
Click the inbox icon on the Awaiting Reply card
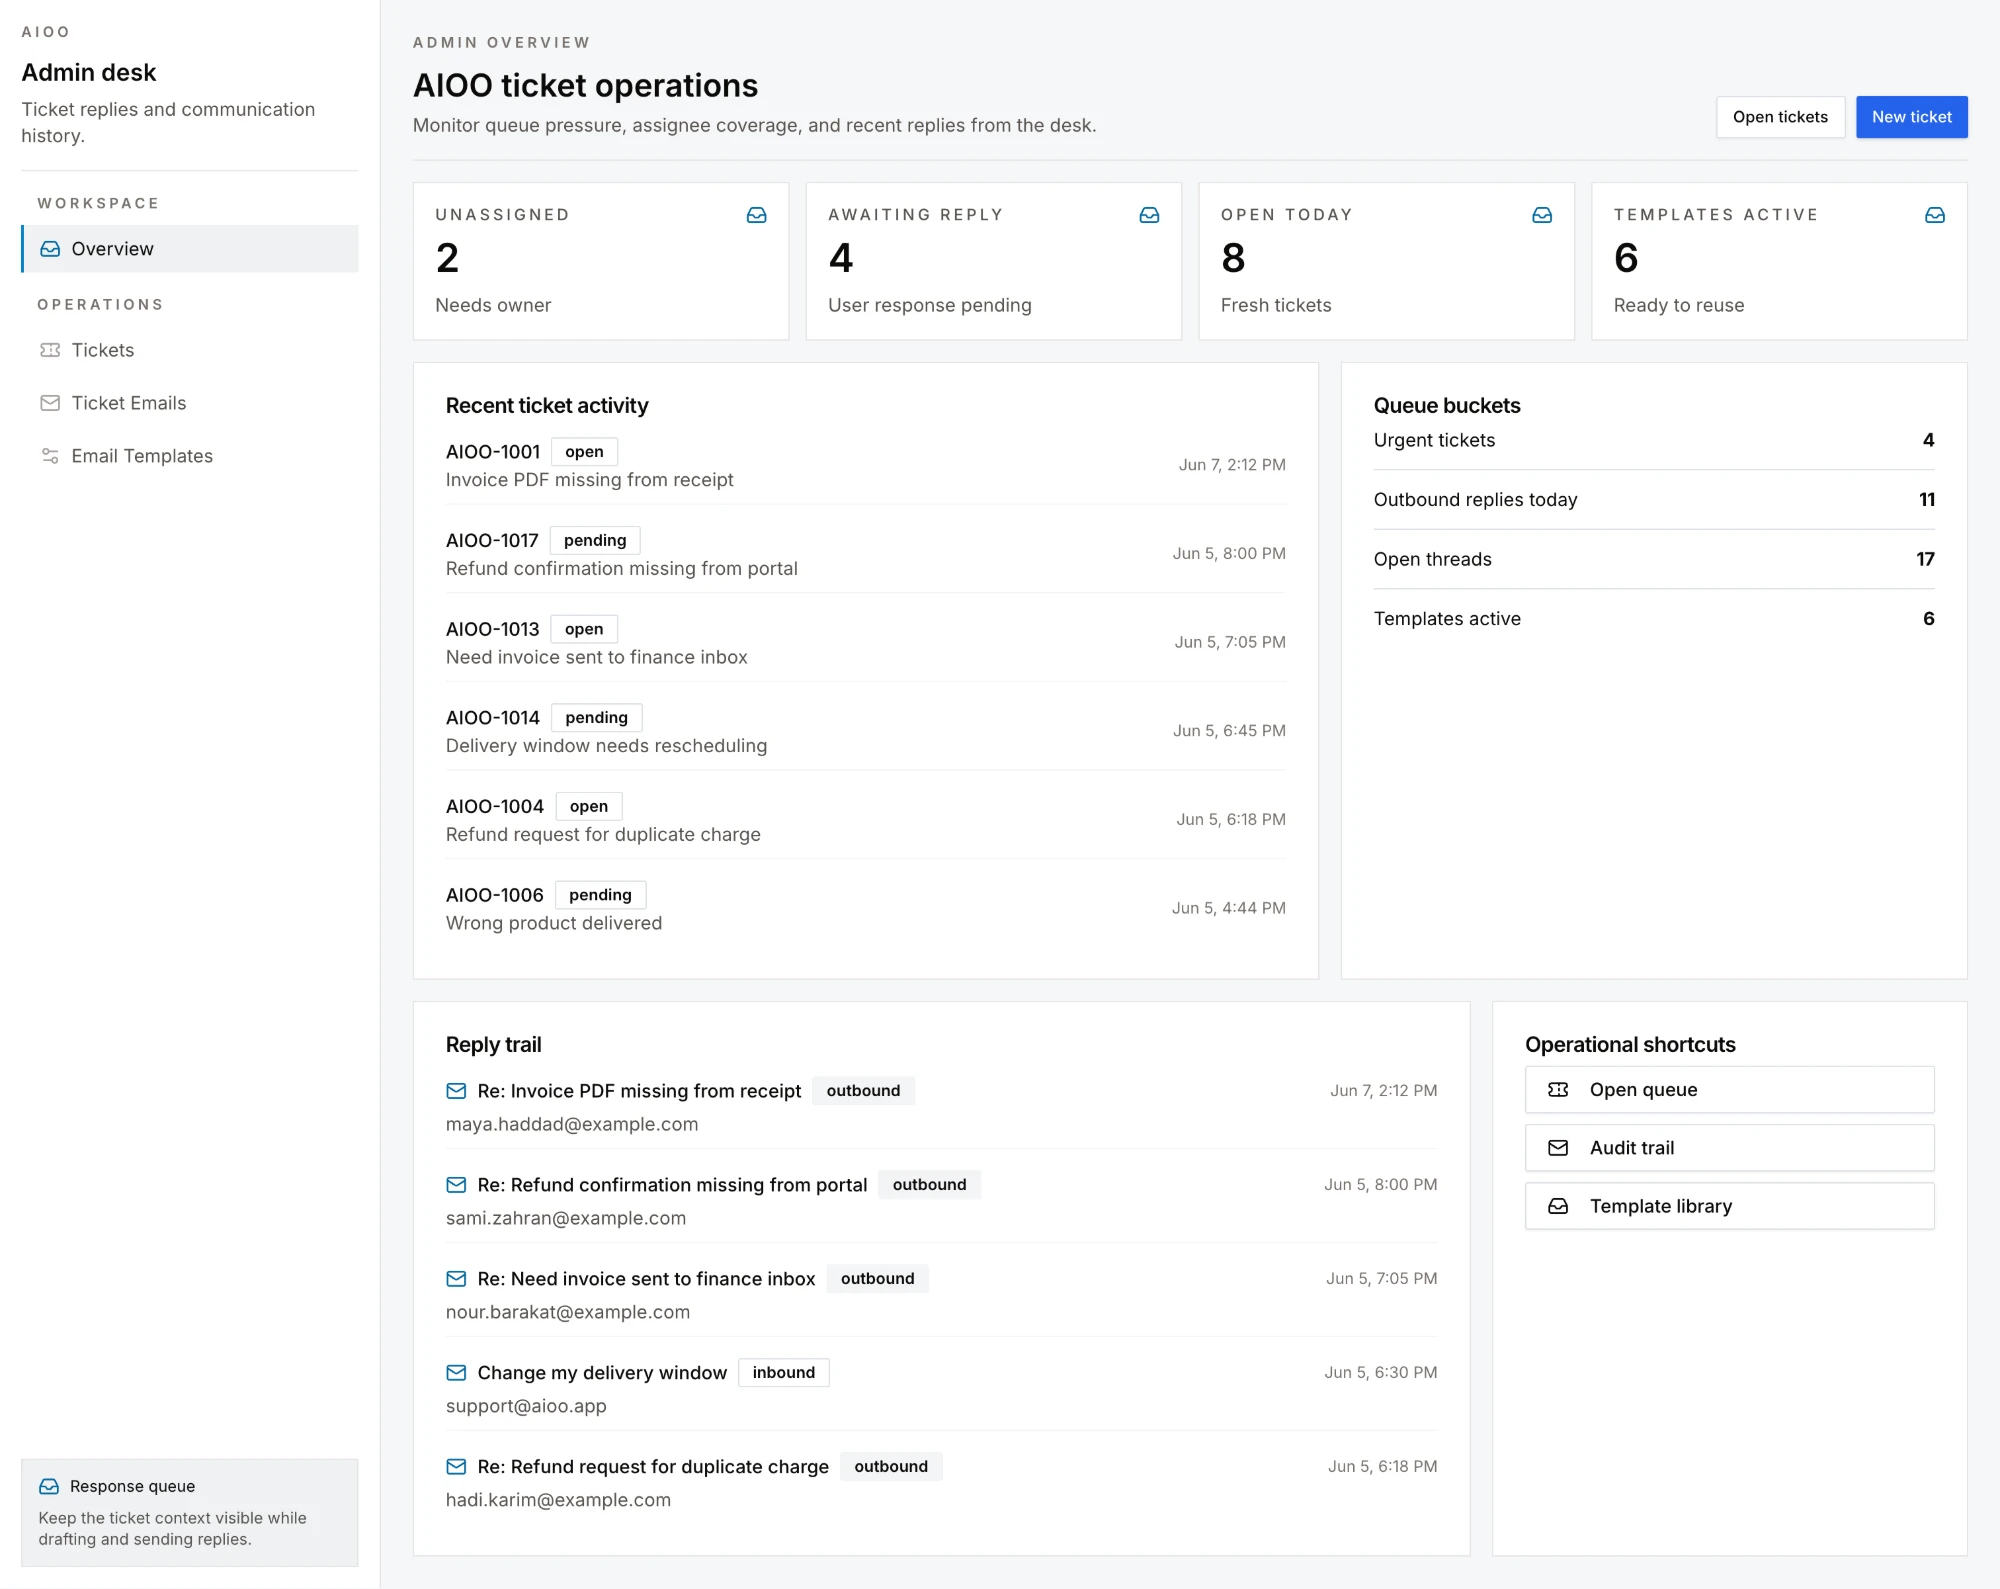coord(1150,215)
